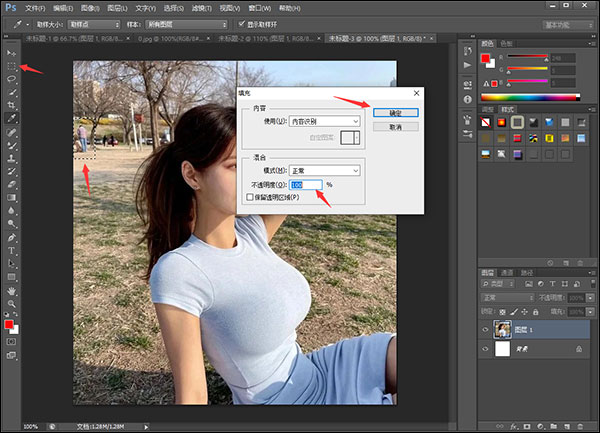Click the 确定 button to confirm fill
The width and height of the screenshot is (600, 433).
[x=395, y=113]
